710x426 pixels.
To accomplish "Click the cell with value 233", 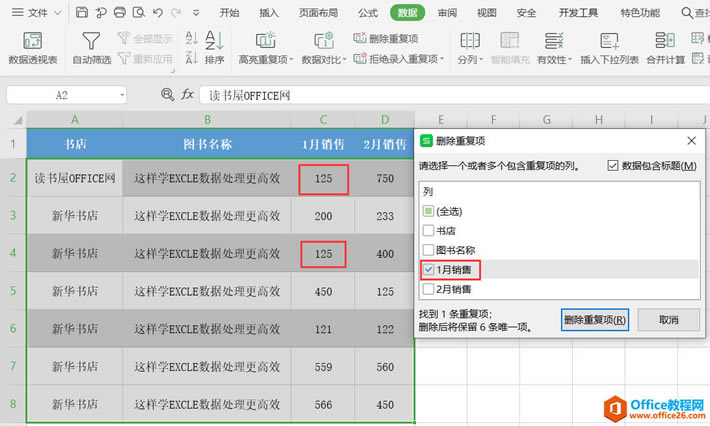I will (x=384, y=216).
